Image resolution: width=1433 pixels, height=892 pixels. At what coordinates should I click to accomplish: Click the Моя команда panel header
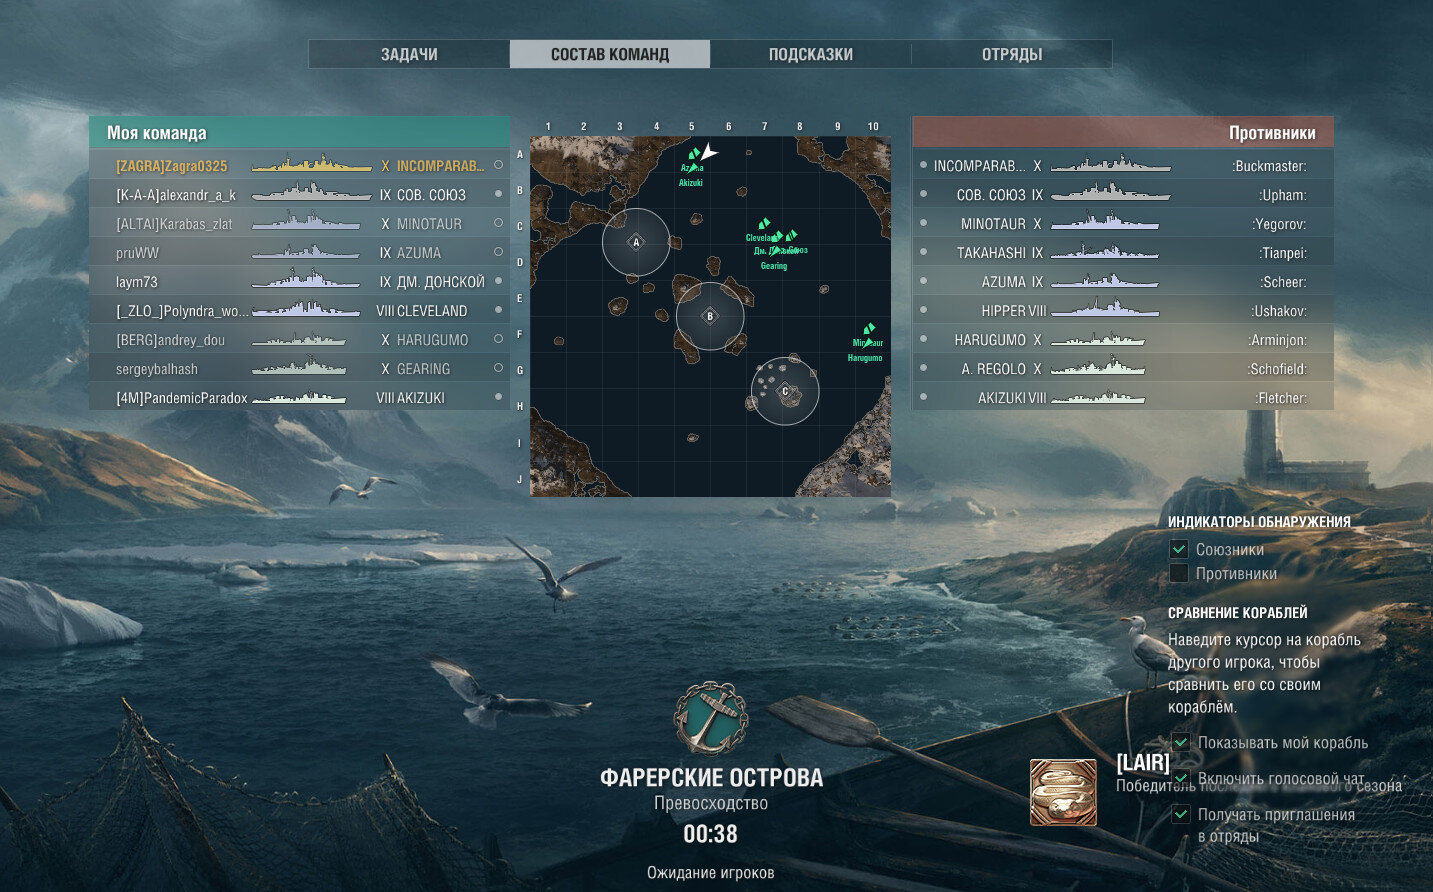pos(300,132)
